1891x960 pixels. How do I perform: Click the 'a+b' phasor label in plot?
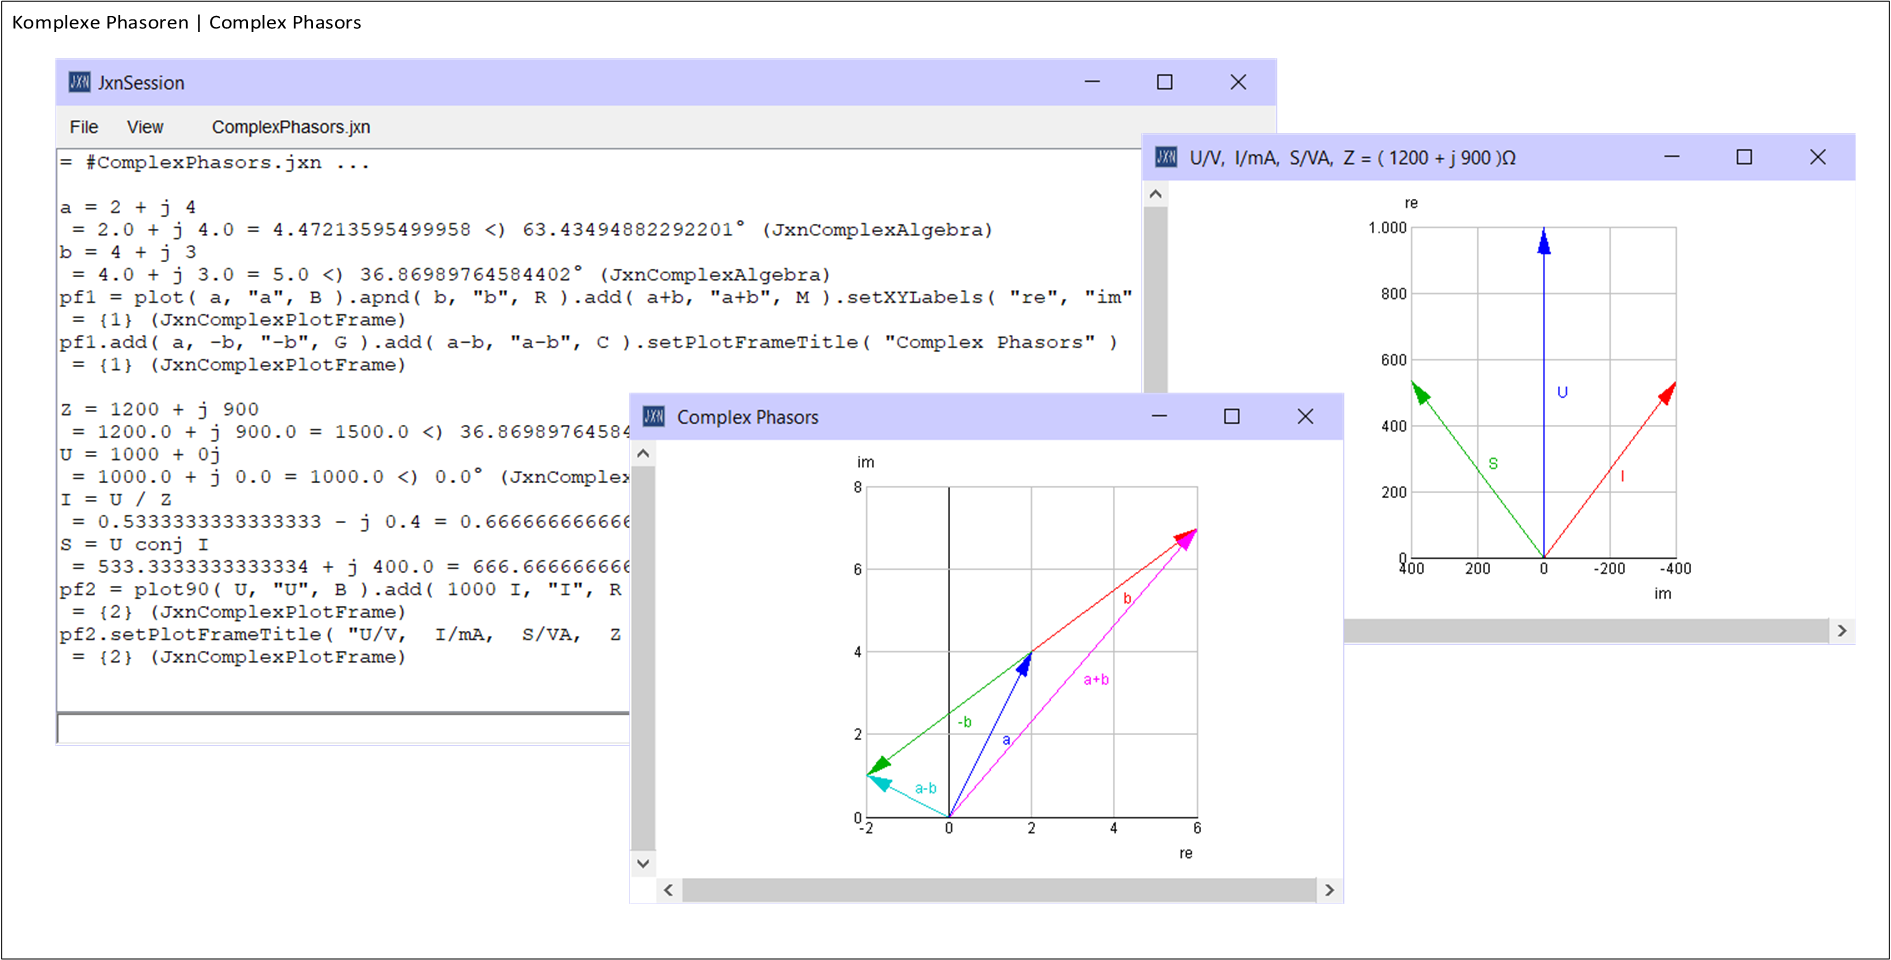pyautogui.click(x=1096, y=679)
